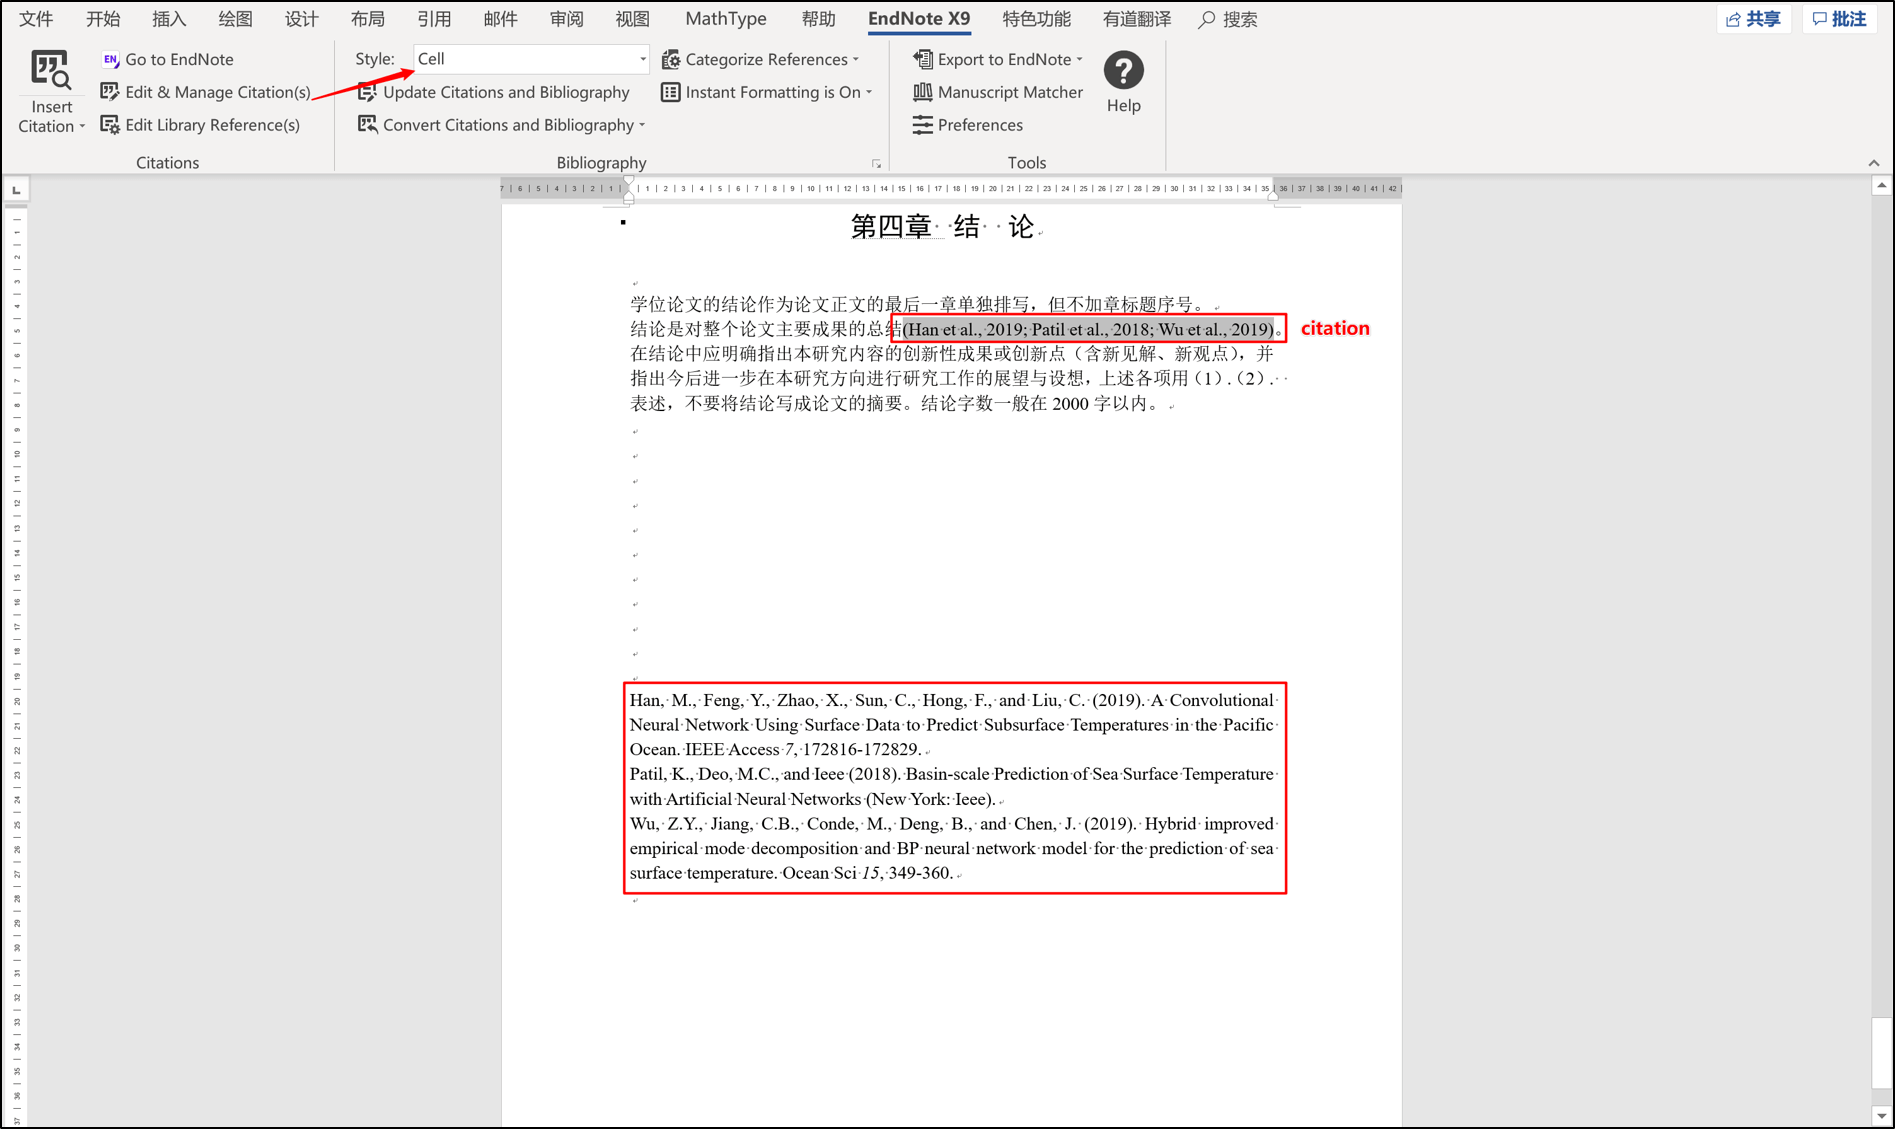Screen dimensions: 1895x1129
Task: Click the Edit & Manage Citation(s) icon
Action: (x=110, y=92)
